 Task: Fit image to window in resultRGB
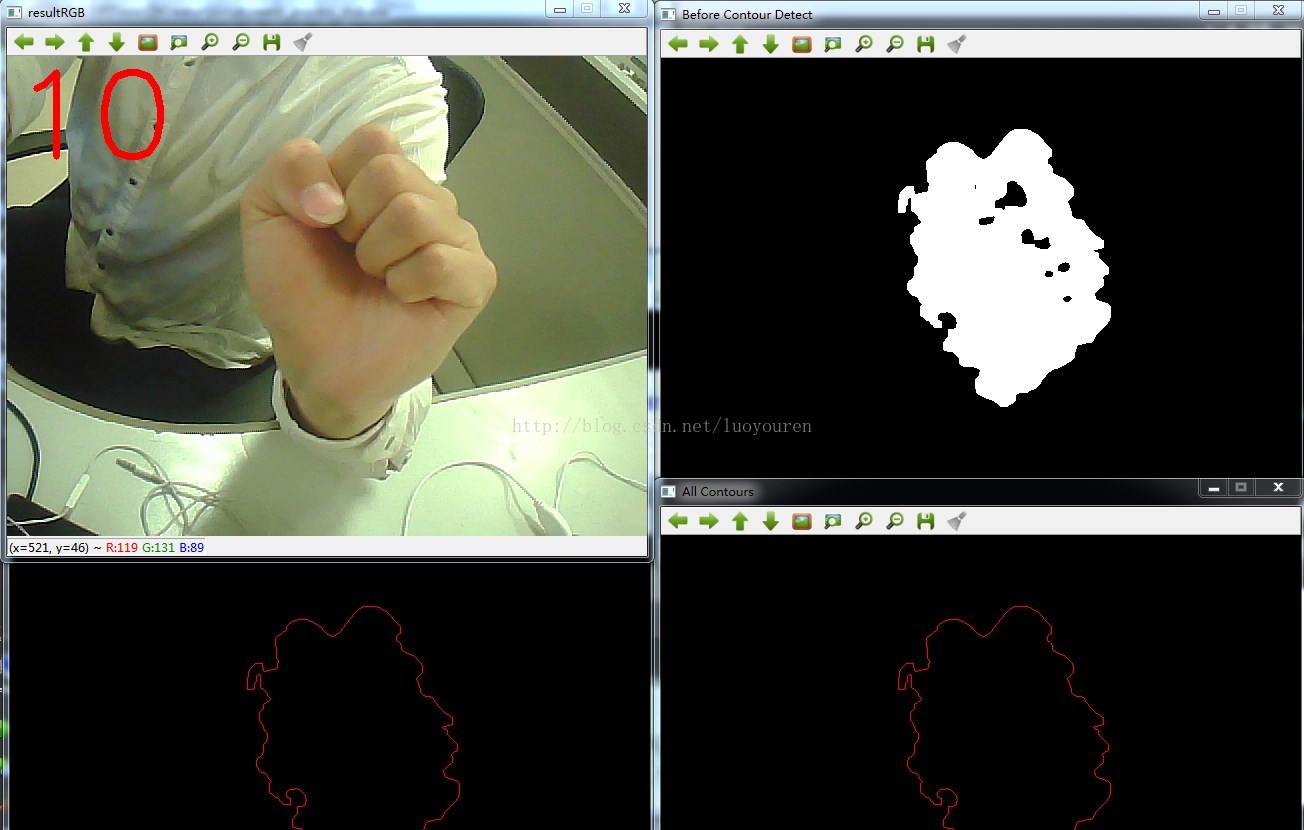tap(179, 42)
